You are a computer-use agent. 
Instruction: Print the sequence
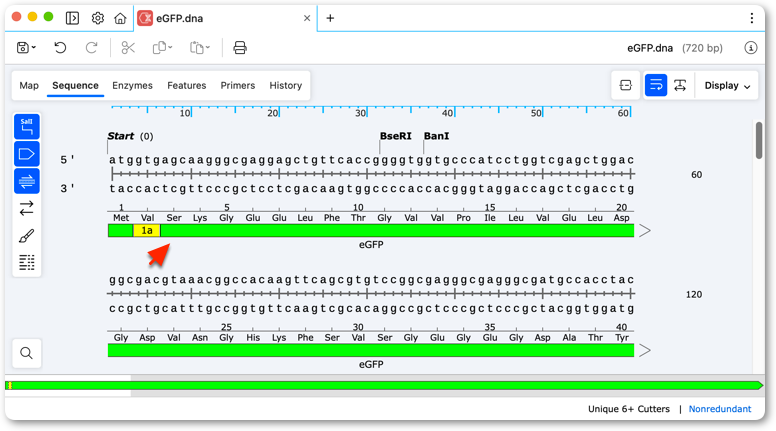click(x=240, y=48)
